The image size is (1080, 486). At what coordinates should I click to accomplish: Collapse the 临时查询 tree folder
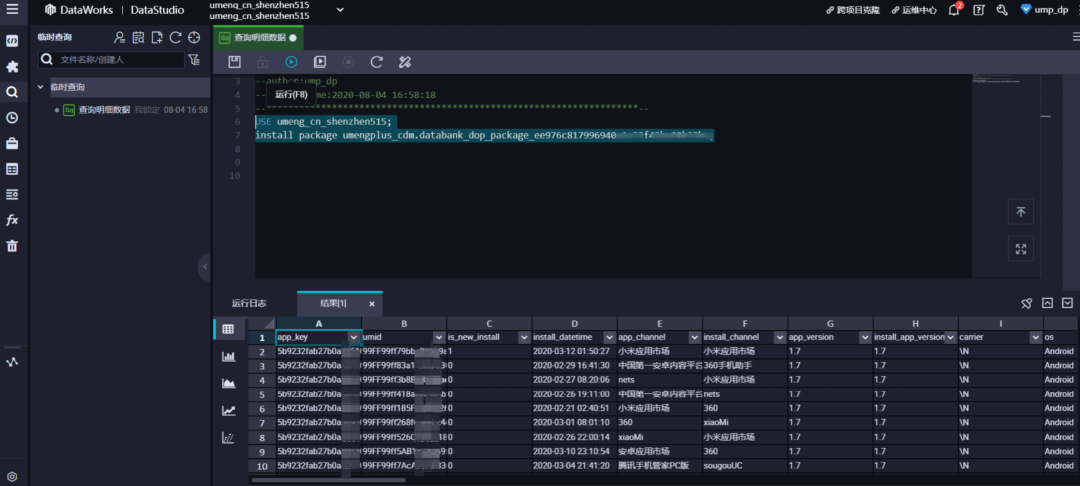click(x=41, y=87)
